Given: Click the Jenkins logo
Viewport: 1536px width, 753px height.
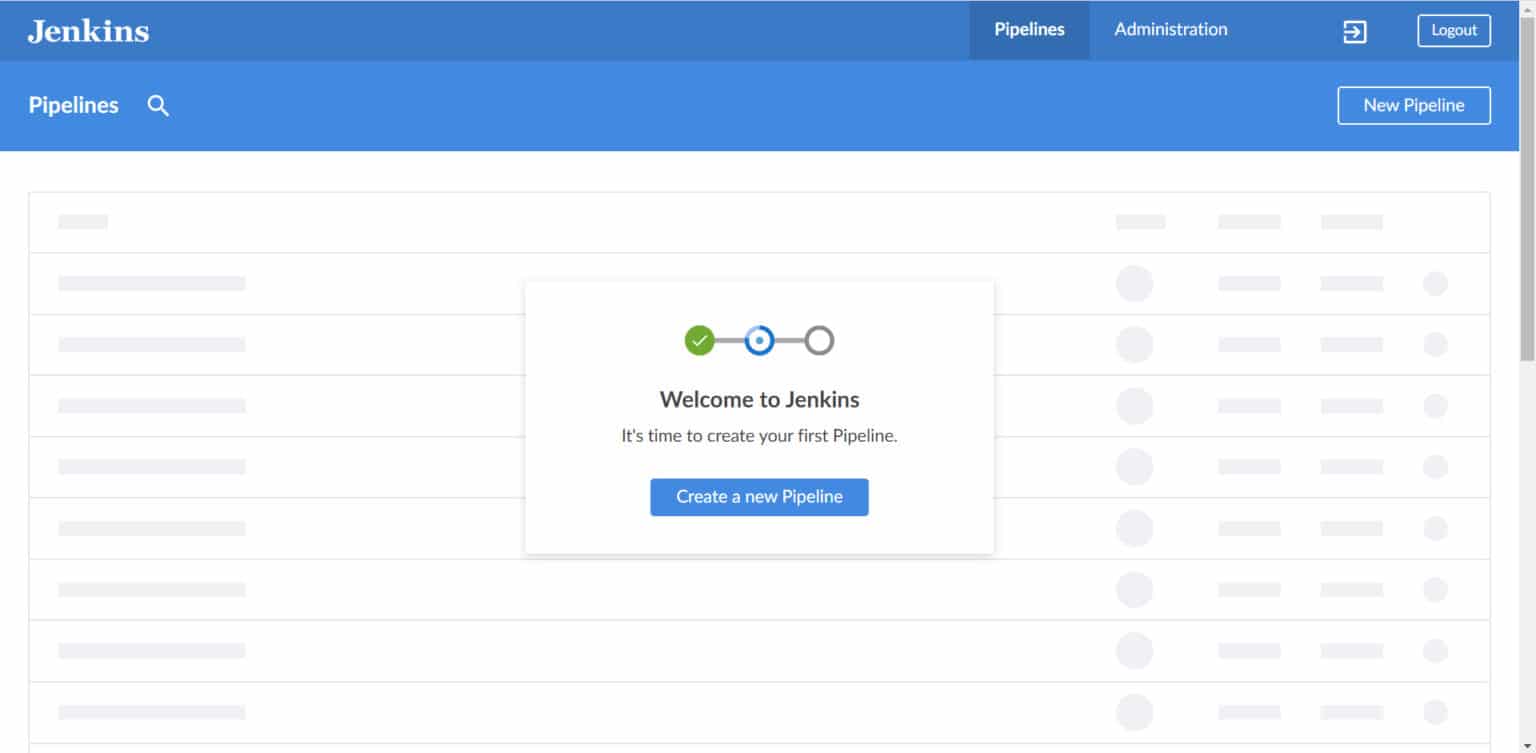Looking at the screenshot, I should [x=88, y=30].
